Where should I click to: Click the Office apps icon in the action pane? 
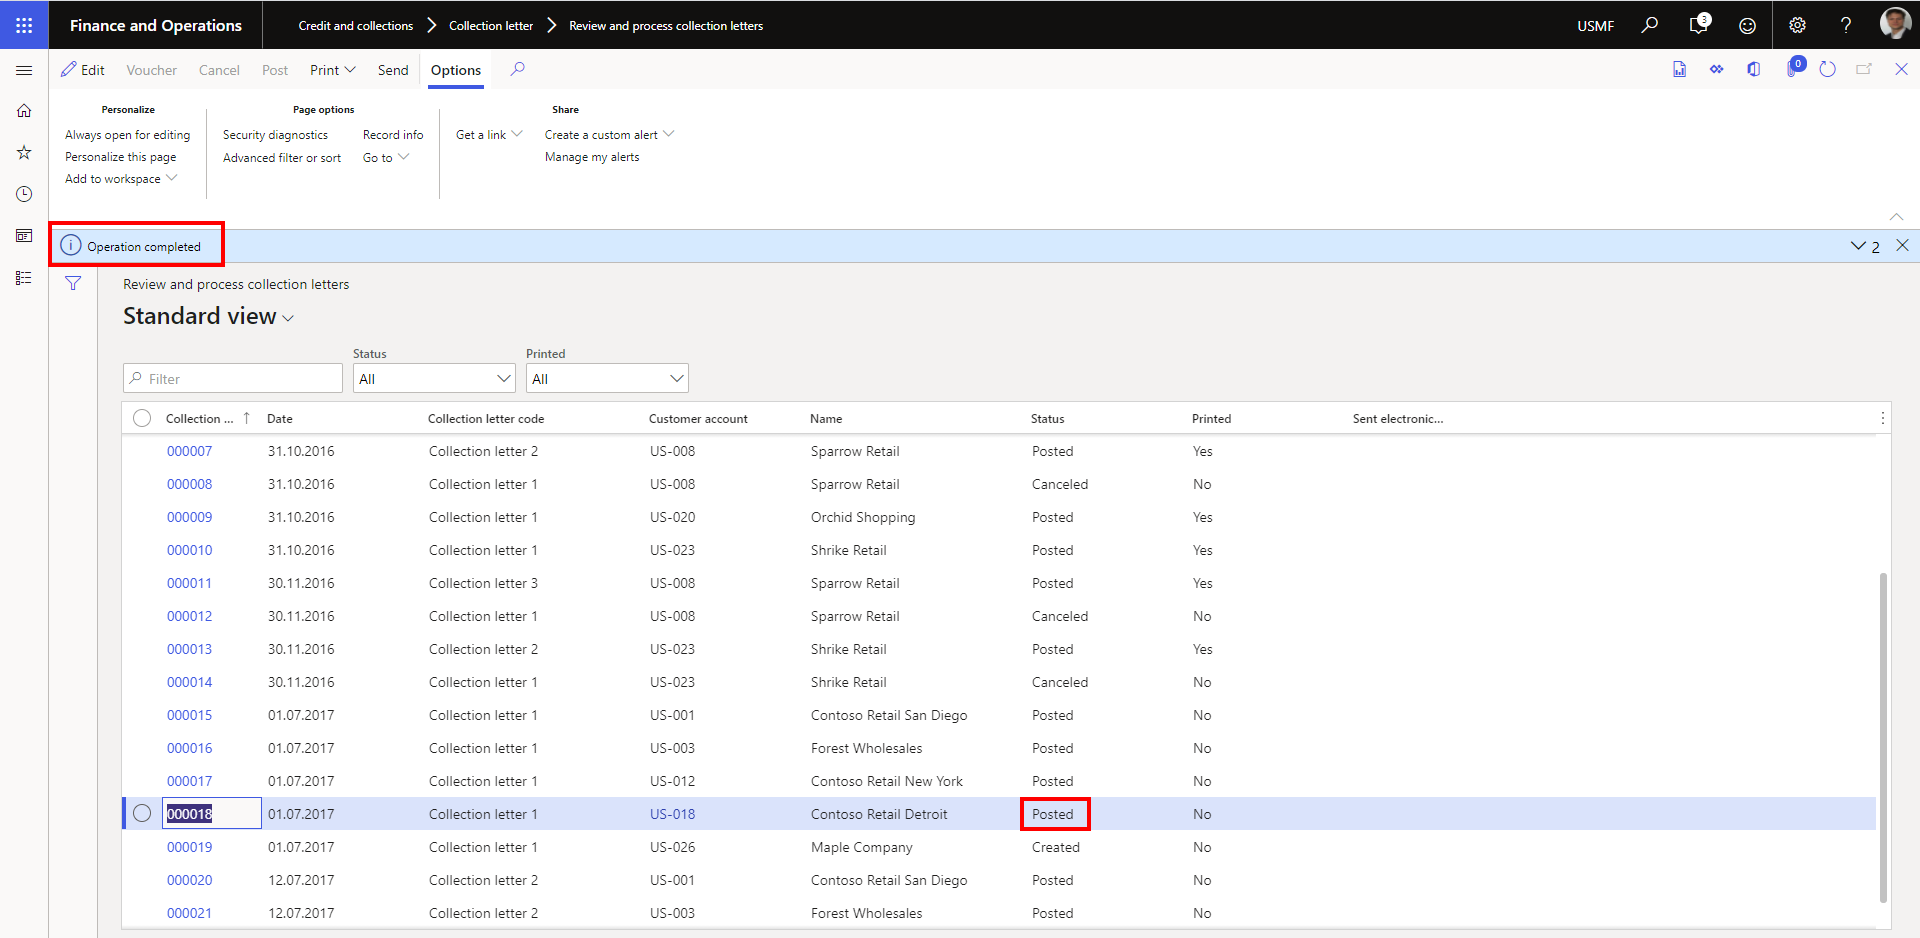(1754, 69)
